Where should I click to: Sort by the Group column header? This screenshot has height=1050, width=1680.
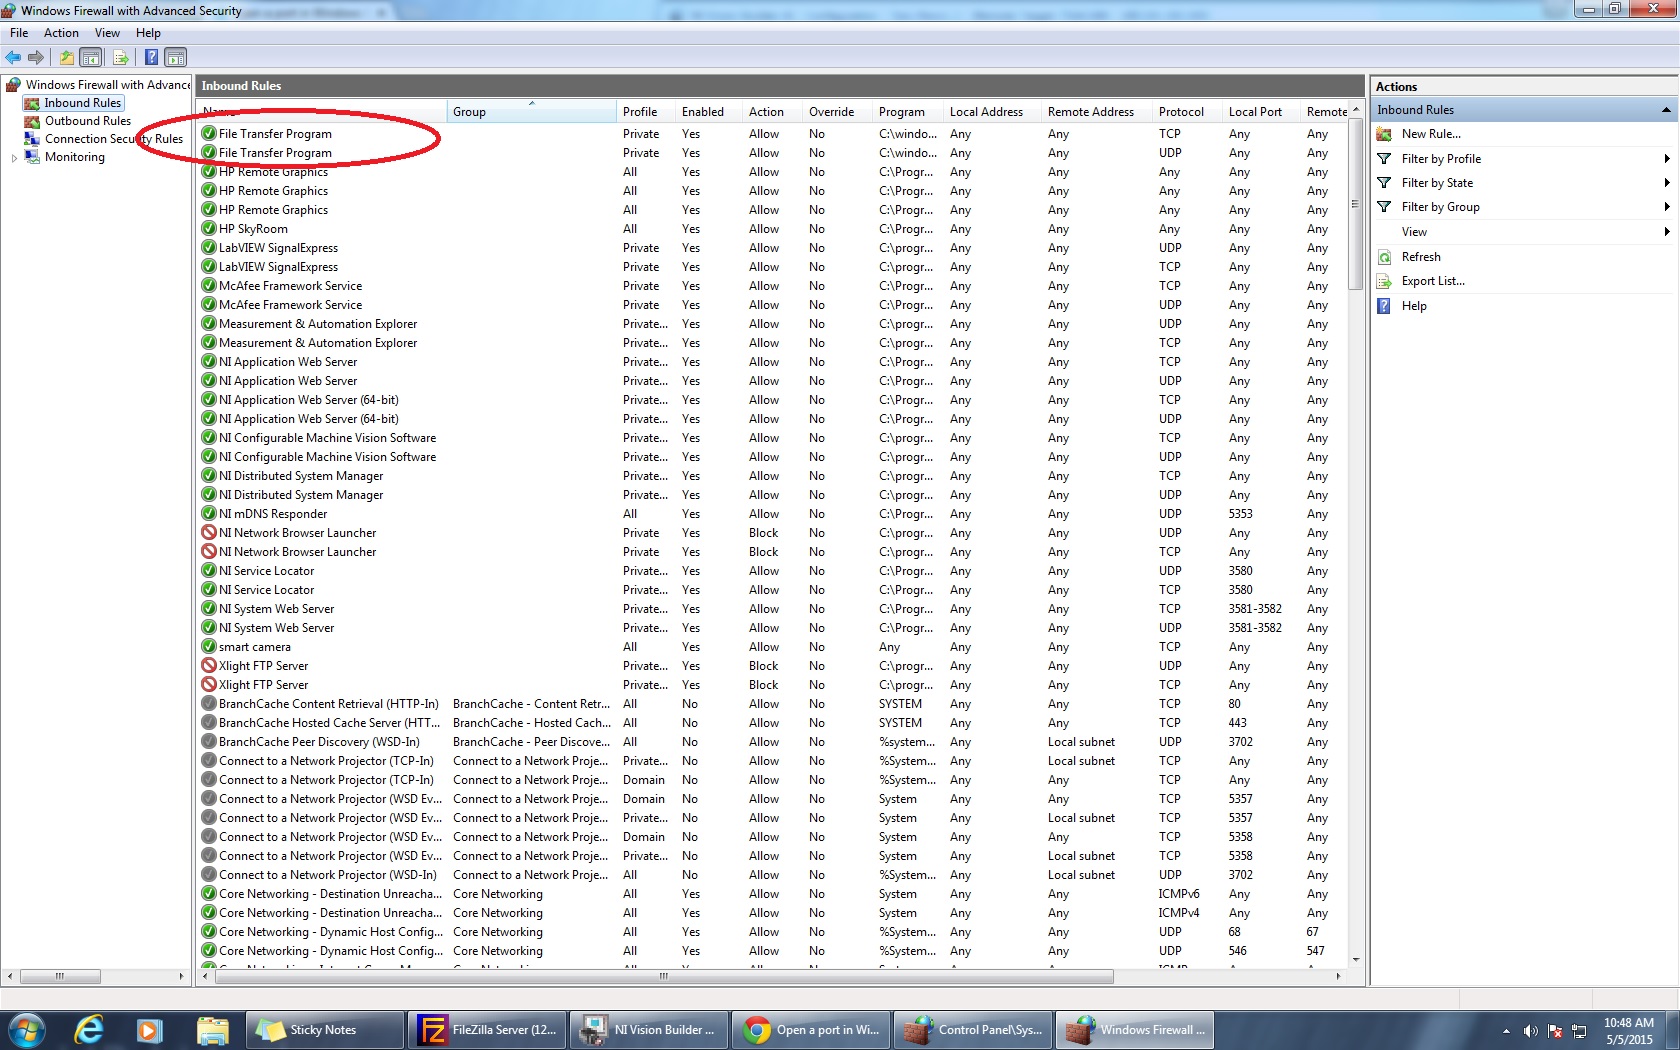pos(531,112)
